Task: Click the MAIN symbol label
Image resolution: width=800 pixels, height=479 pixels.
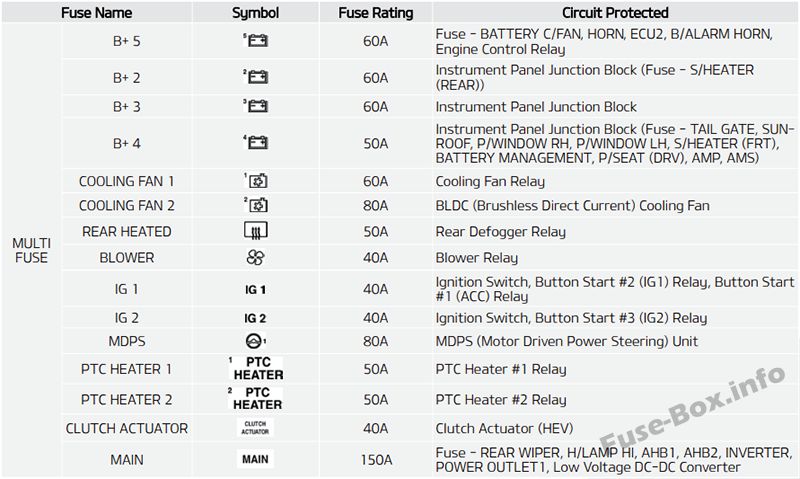Action: pos(255,459)
